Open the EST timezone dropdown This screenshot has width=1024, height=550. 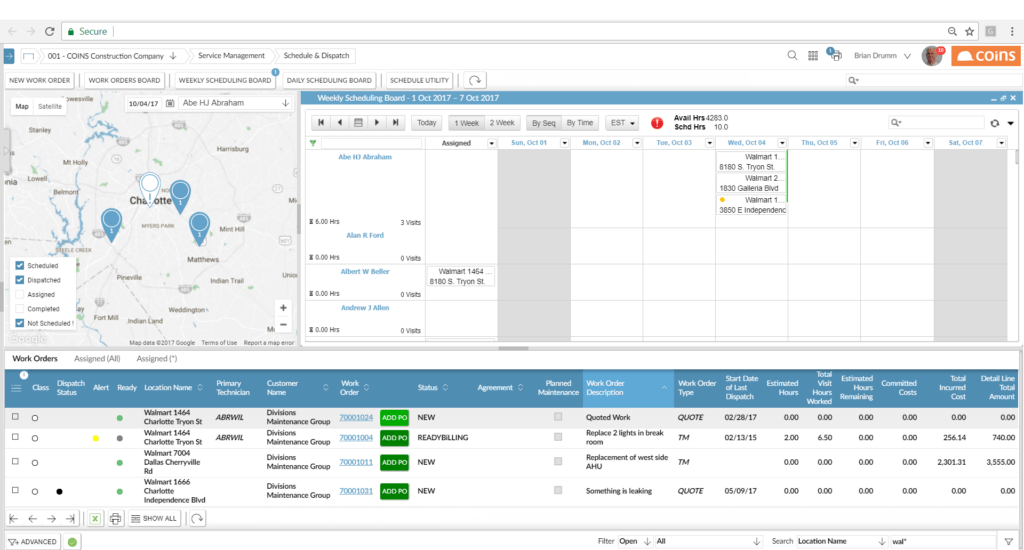coord(622,123)
